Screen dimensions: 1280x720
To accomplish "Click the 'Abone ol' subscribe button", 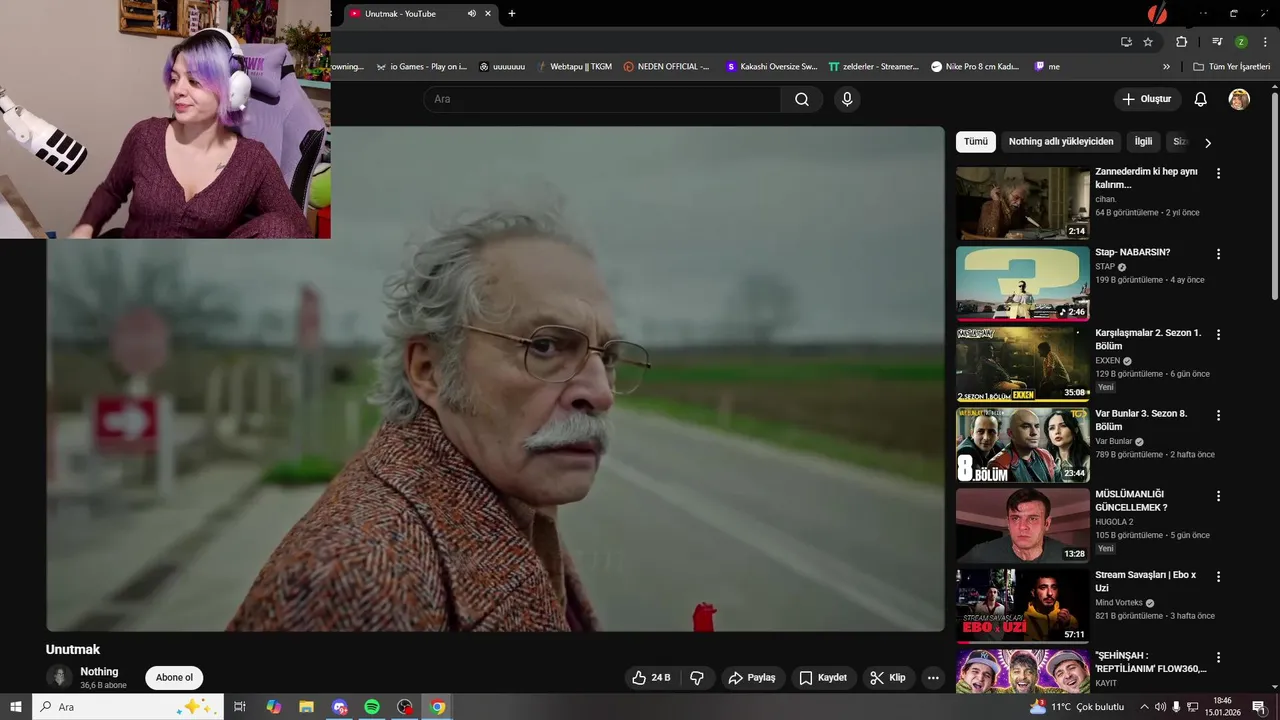I will click(174, 677).
